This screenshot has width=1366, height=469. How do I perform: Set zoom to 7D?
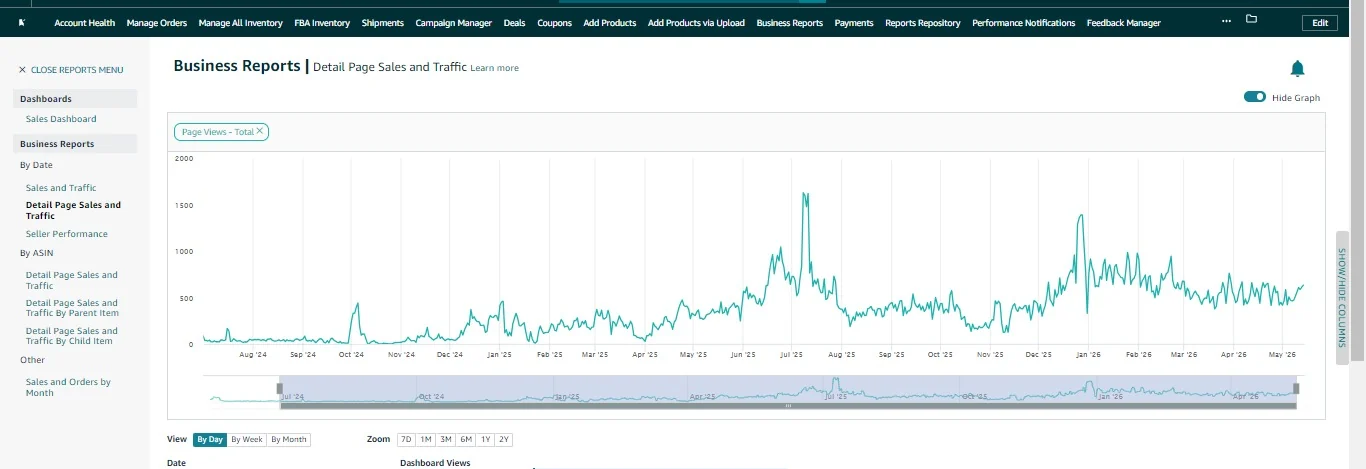(x=406, y=439)
